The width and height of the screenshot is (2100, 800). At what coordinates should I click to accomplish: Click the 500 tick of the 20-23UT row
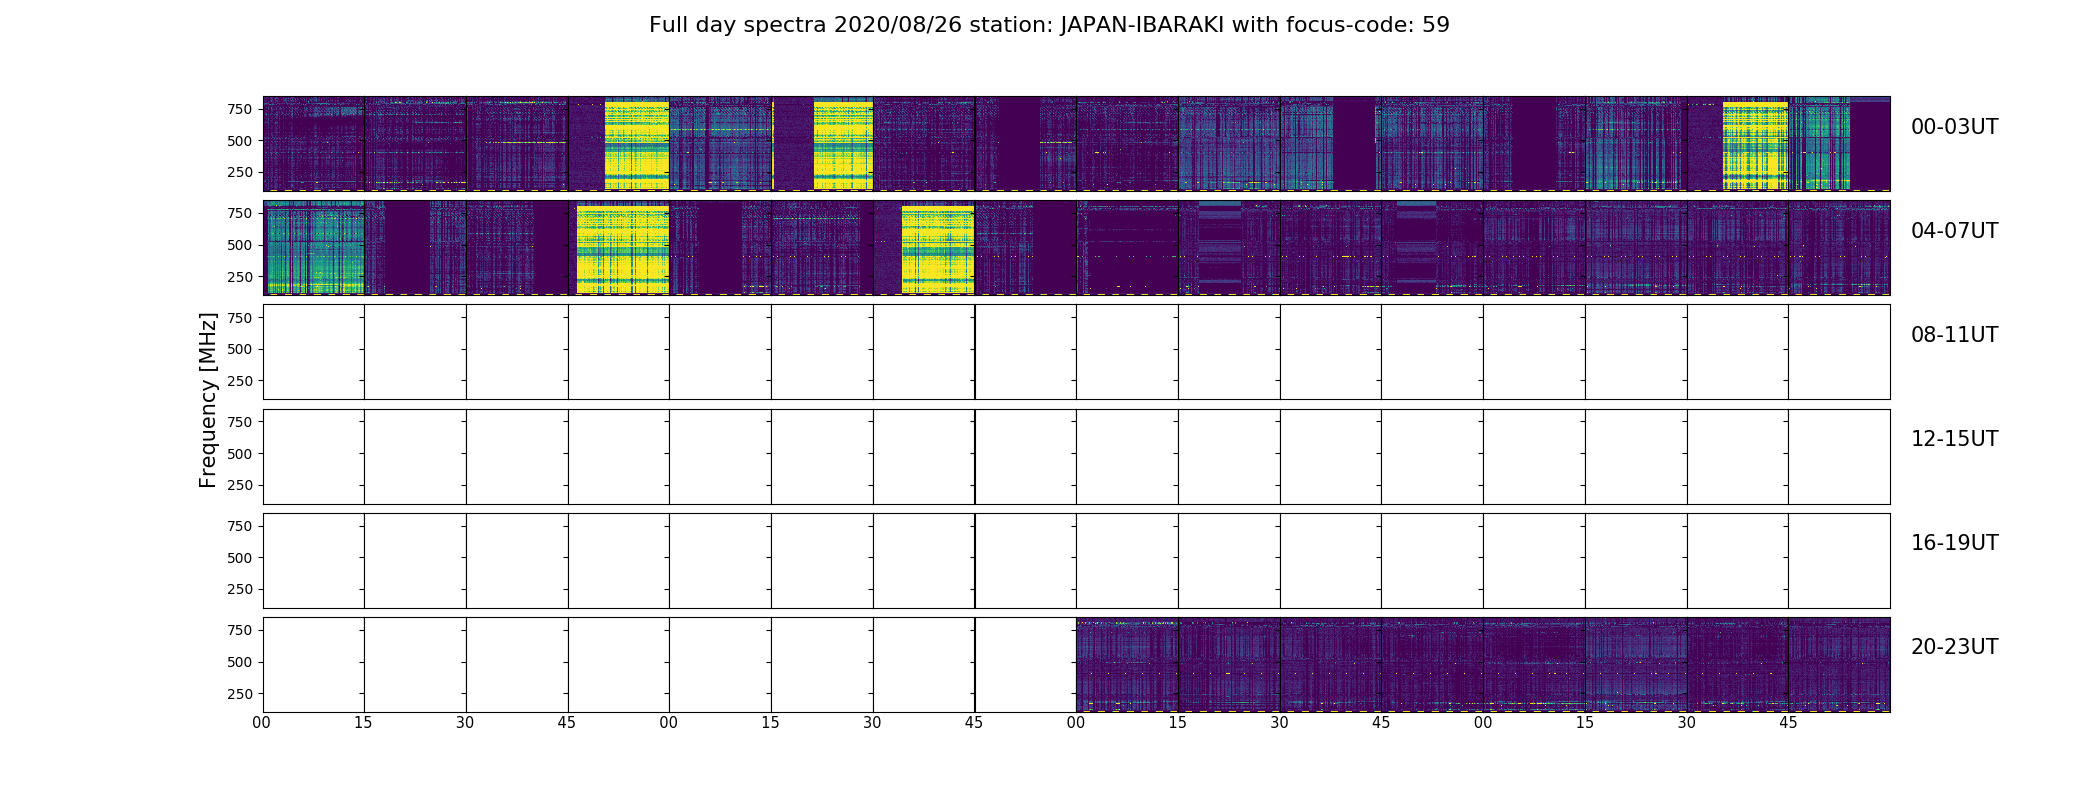pos(240,662)
